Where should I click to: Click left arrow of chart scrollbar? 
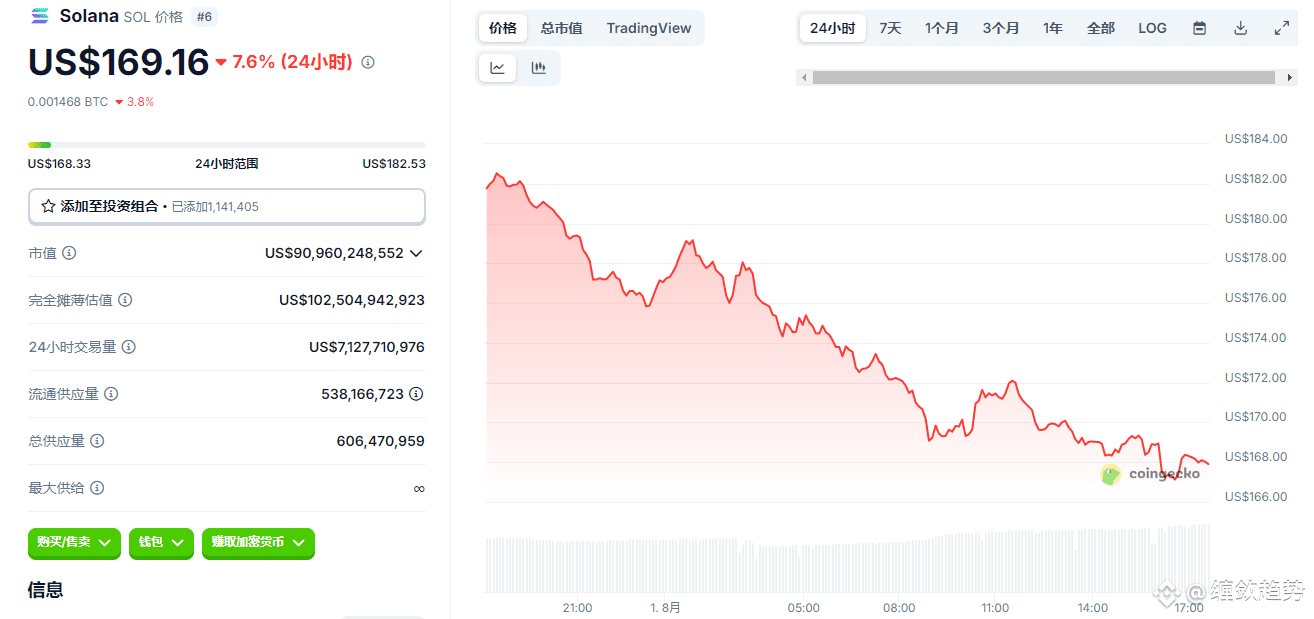(803, 77)
